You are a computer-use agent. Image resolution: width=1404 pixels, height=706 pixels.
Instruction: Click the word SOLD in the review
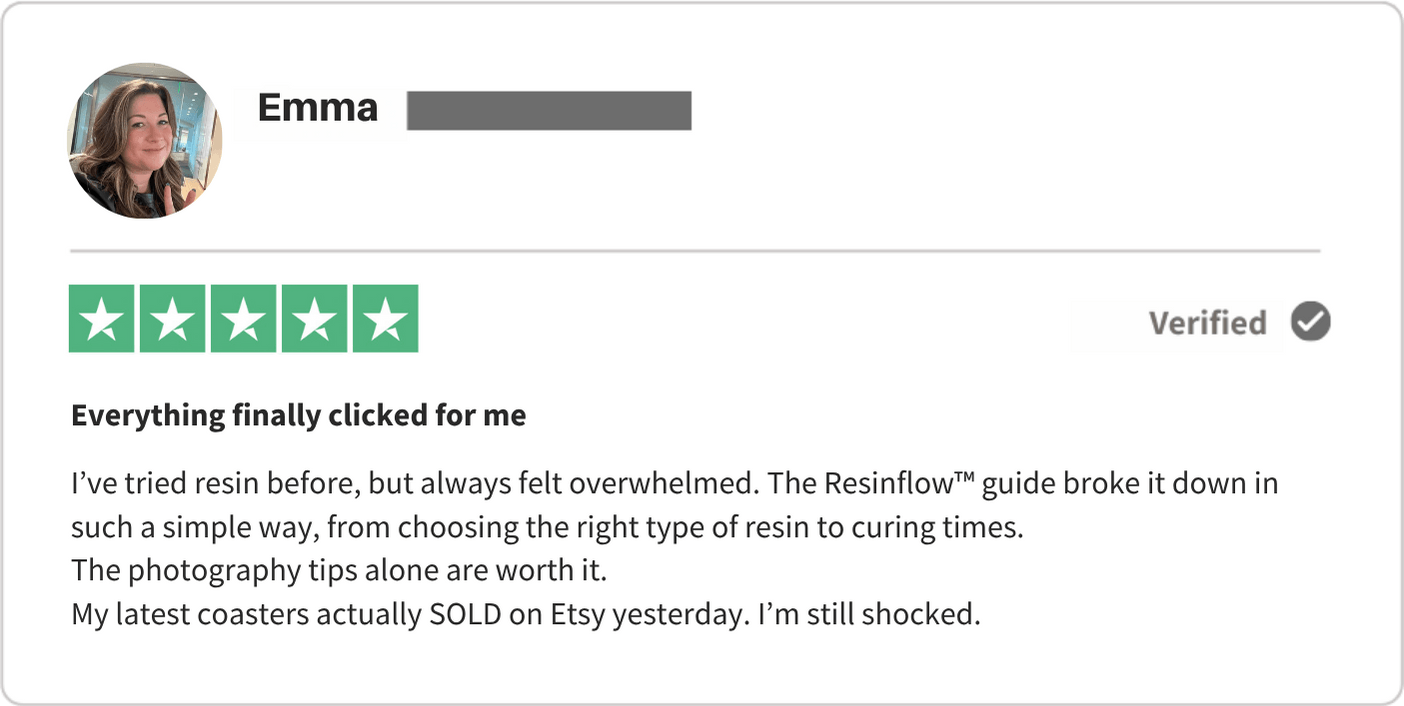coord(465,614)
